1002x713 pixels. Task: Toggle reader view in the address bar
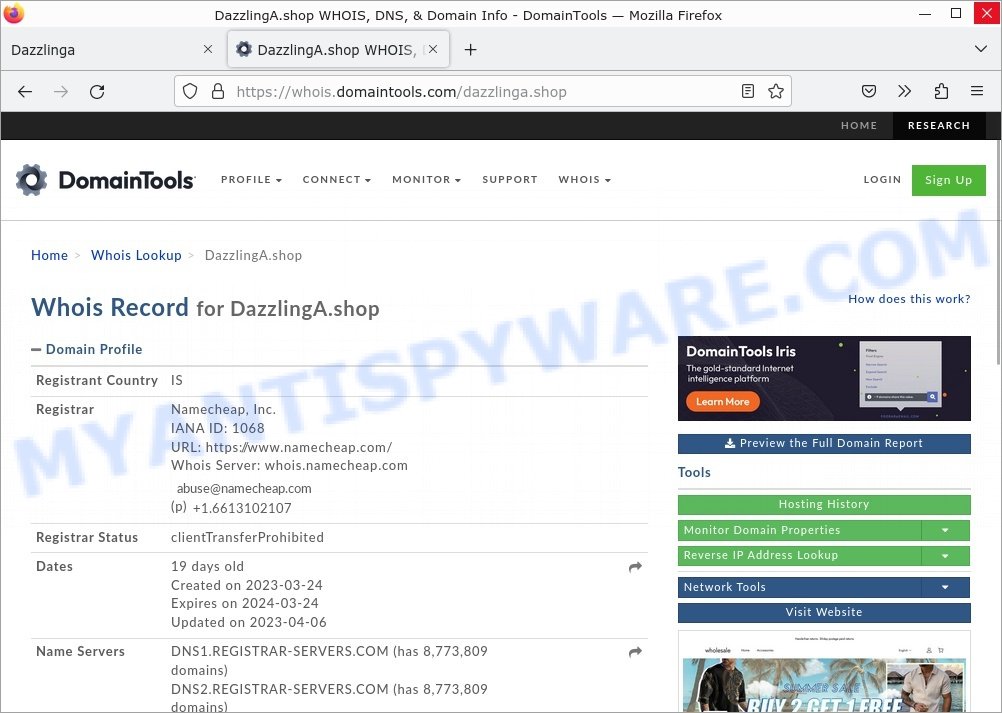(x=748, y=91)
